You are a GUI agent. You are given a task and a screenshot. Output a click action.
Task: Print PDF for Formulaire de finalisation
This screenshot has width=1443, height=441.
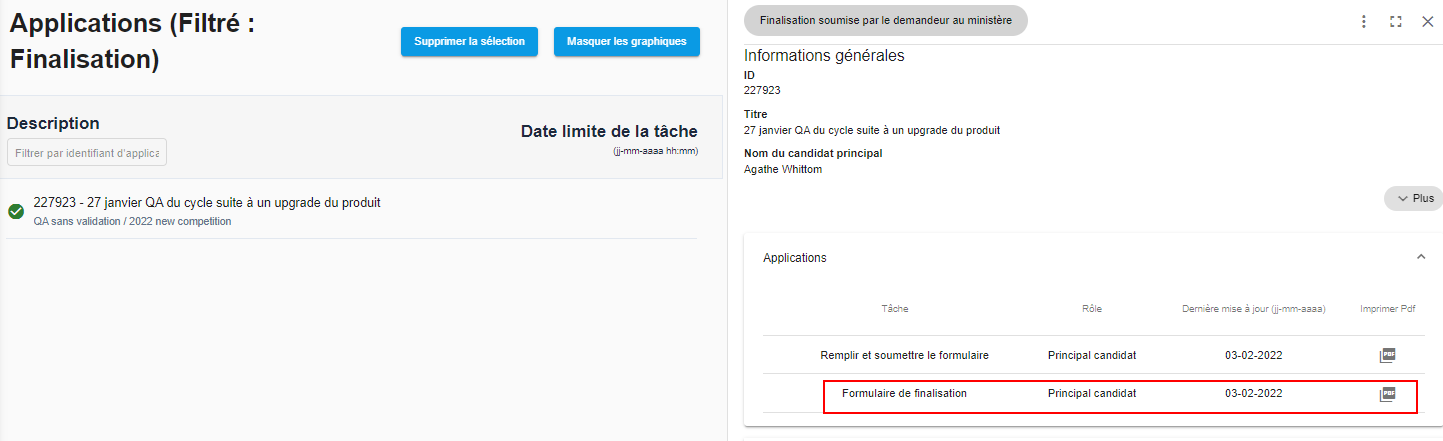point(1387,394)
